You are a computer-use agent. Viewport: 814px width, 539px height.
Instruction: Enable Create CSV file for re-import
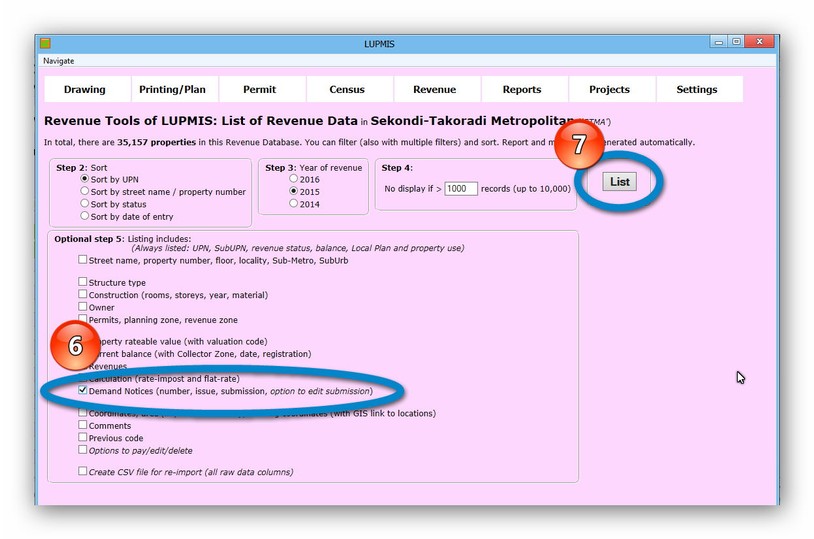[83, 471]
